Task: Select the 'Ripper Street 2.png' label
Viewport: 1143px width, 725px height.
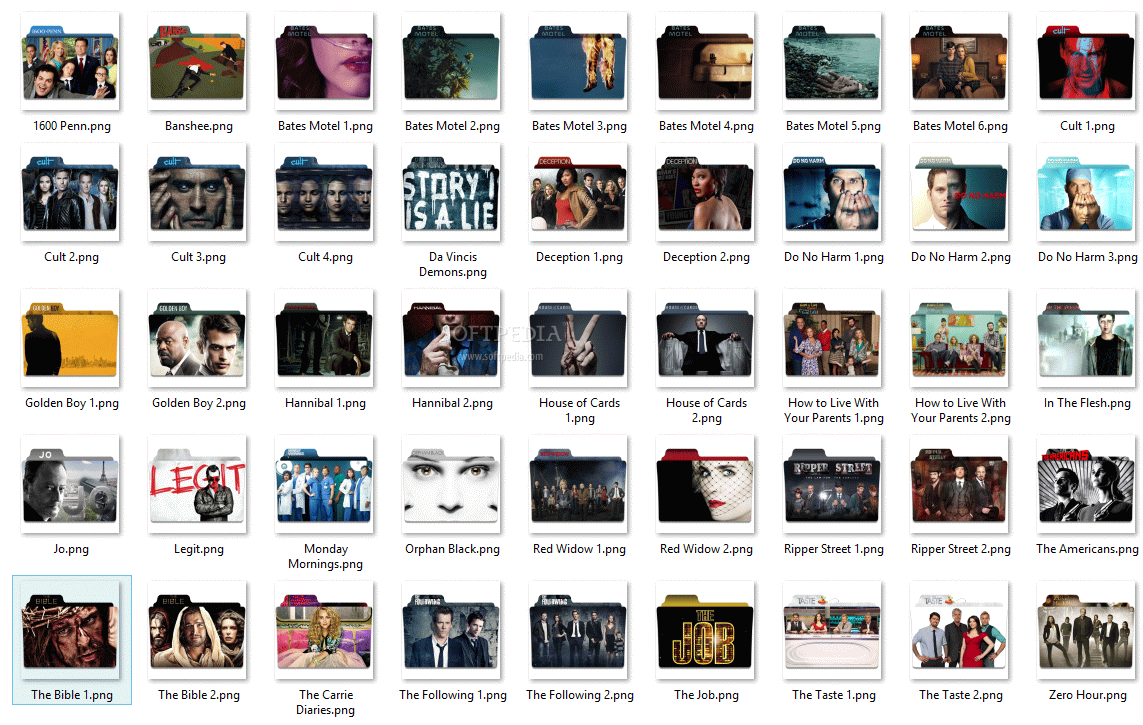Action: click(x=960, y=549)
